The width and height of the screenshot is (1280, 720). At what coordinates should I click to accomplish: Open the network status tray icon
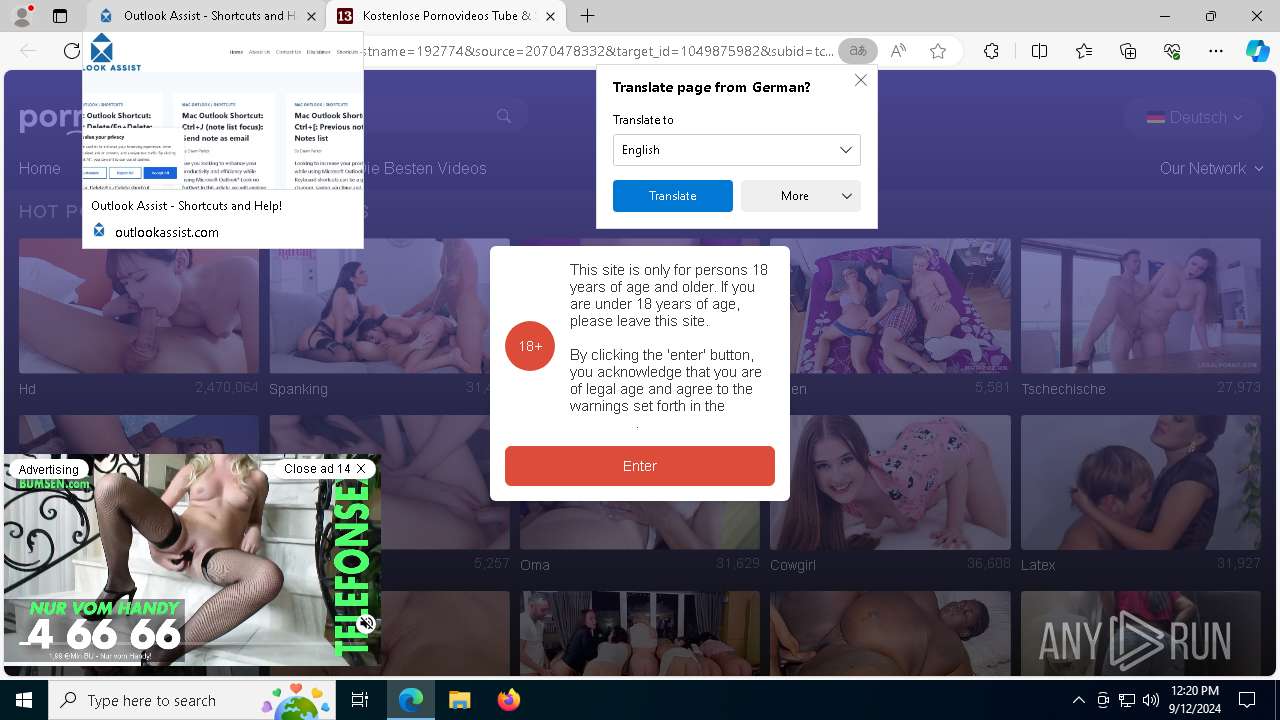coord(1127,700)
